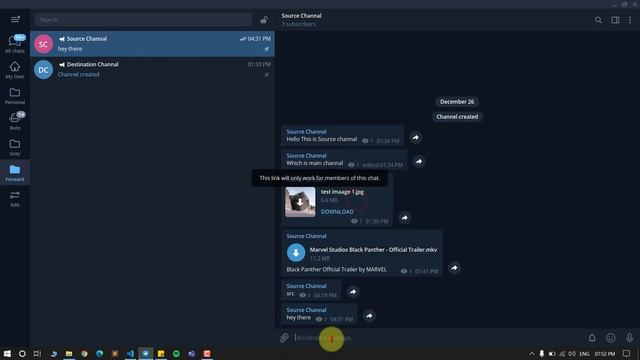Viewport: 640px width, 360px height.
Task: Click the attach file paperclip icon
Action: point(284,338)
